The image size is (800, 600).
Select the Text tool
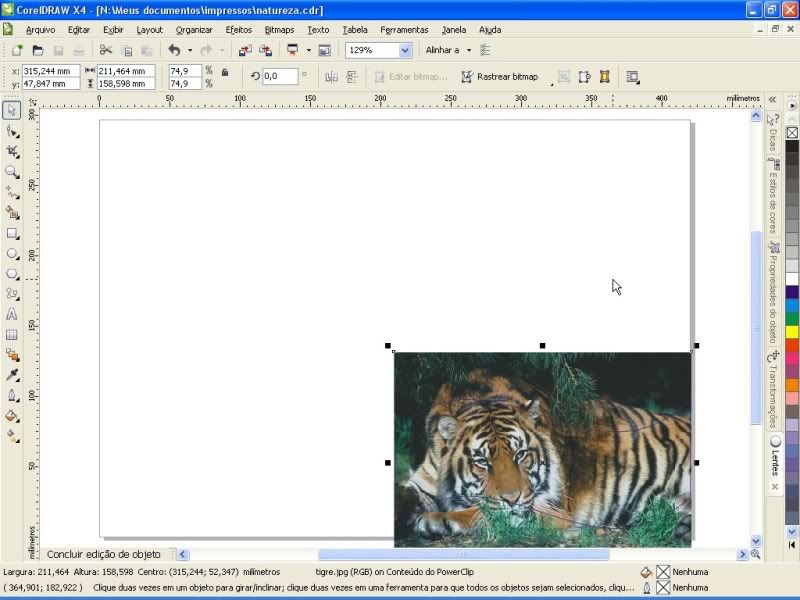(12, 314)
